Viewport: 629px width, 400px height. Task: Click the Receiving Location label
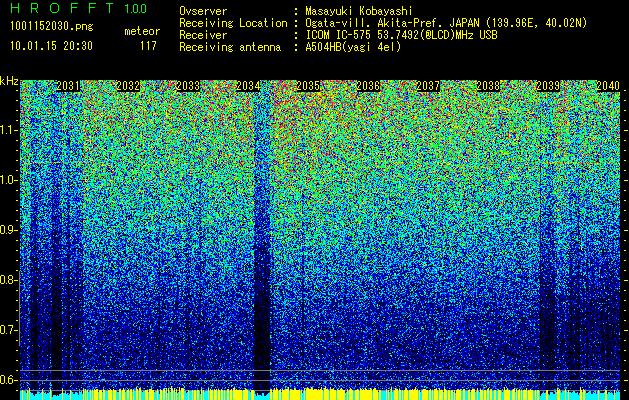click(x=233, y=23)
